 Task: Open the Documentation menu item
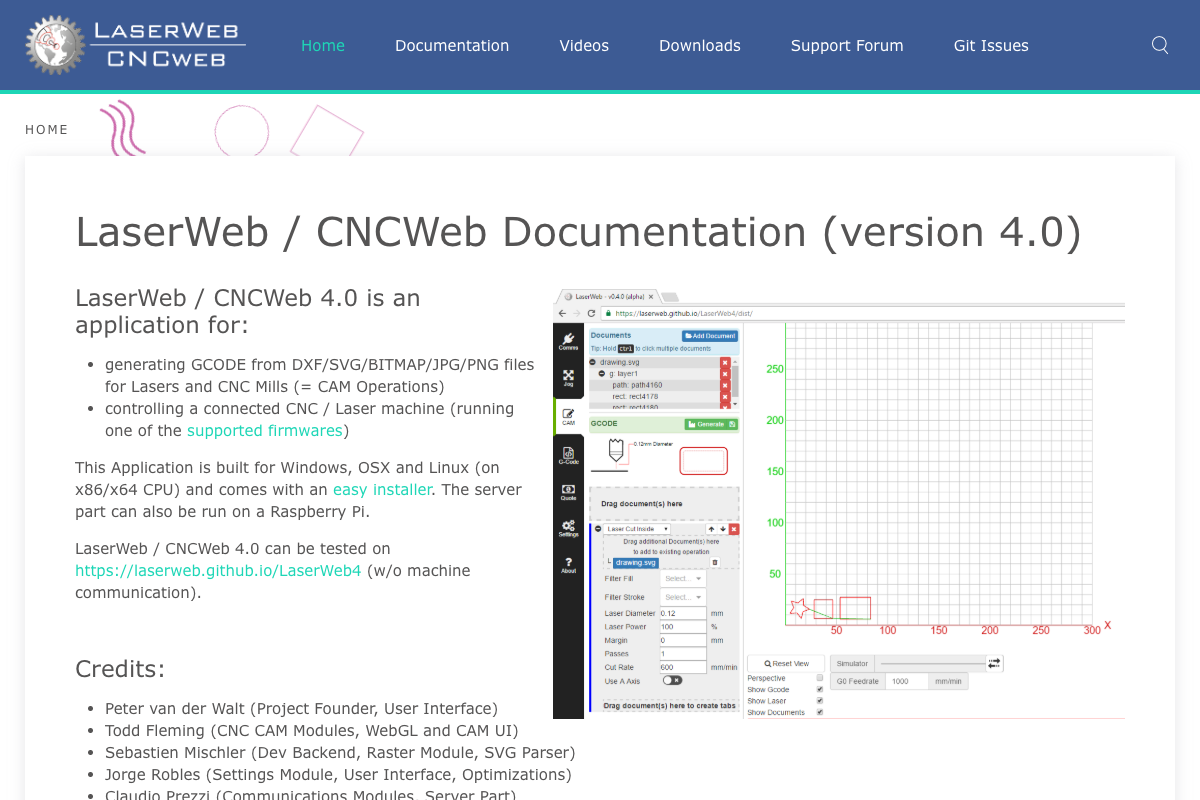tap(452, 45)
